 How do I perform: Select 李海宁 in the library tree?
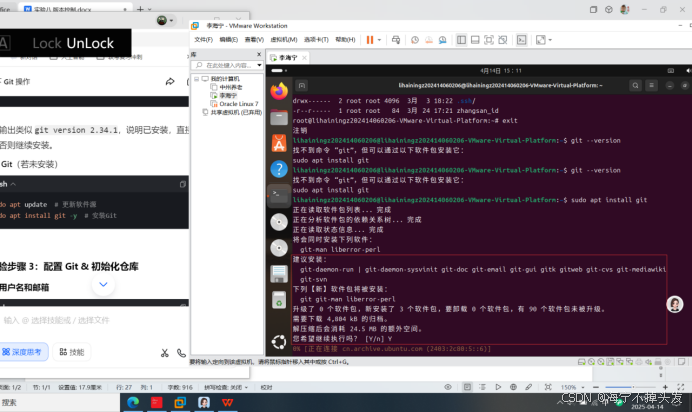click(228, 96)
